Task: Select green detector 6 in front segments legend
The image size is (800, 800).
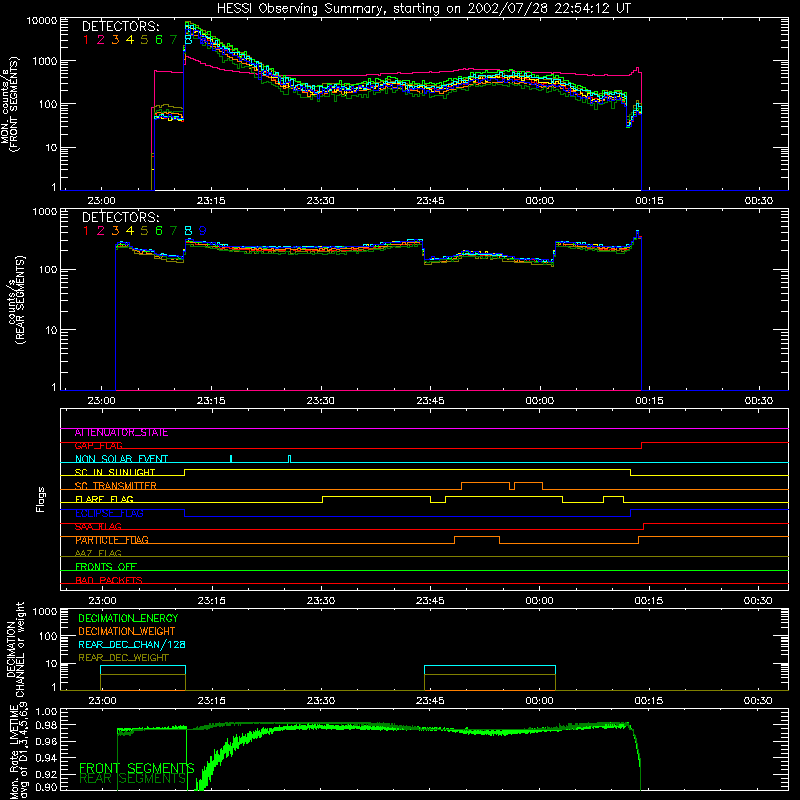Action: tap(159, 40)
